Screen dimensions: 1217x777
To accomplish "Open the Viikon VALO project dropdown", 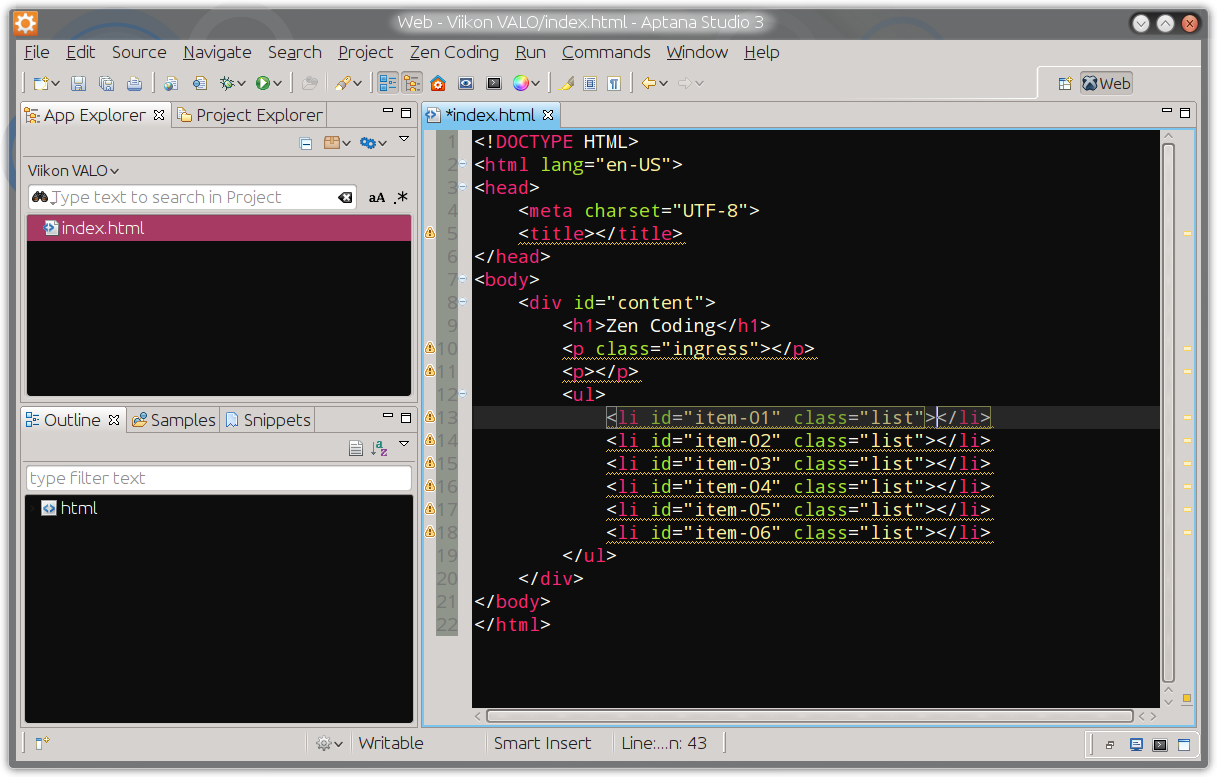I will (74, 171).
